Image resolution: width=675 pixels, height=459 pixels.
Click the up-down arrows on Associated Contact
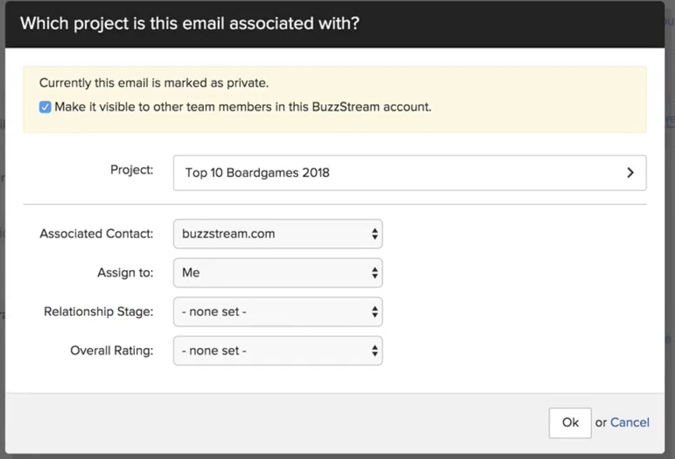(375, 234)
